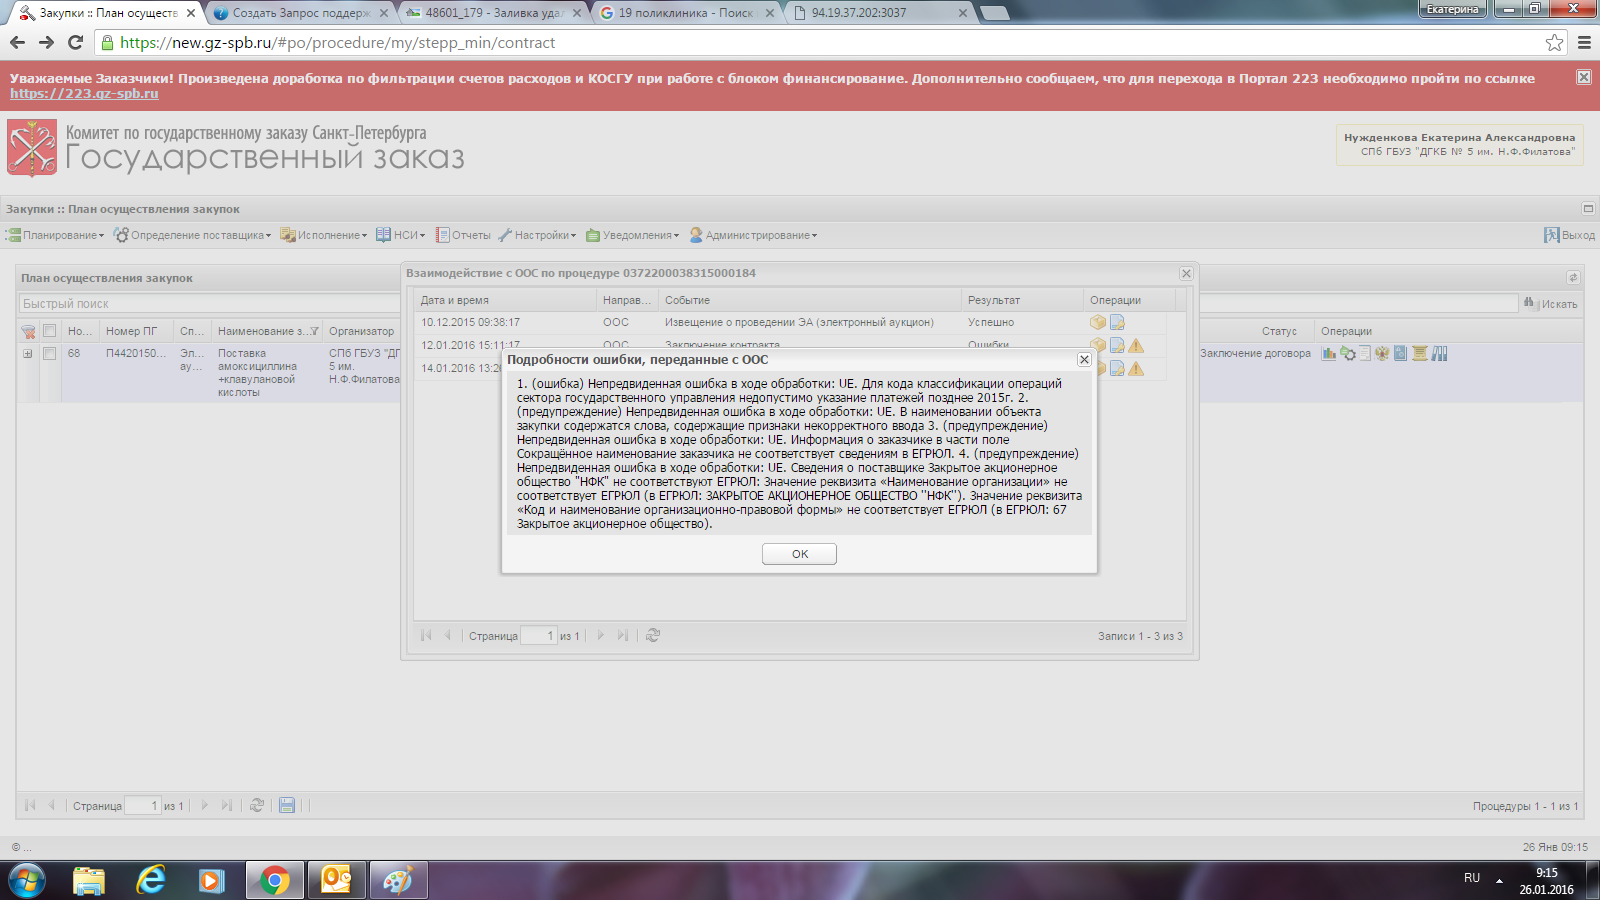
Task: Sort by the Номер ПГ column header
Action: [136, 331]
